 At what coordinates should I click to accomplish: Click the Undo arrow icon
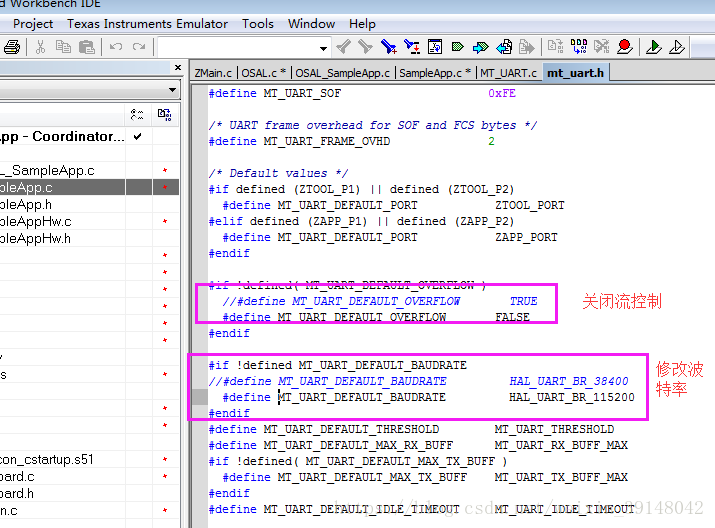116,47
